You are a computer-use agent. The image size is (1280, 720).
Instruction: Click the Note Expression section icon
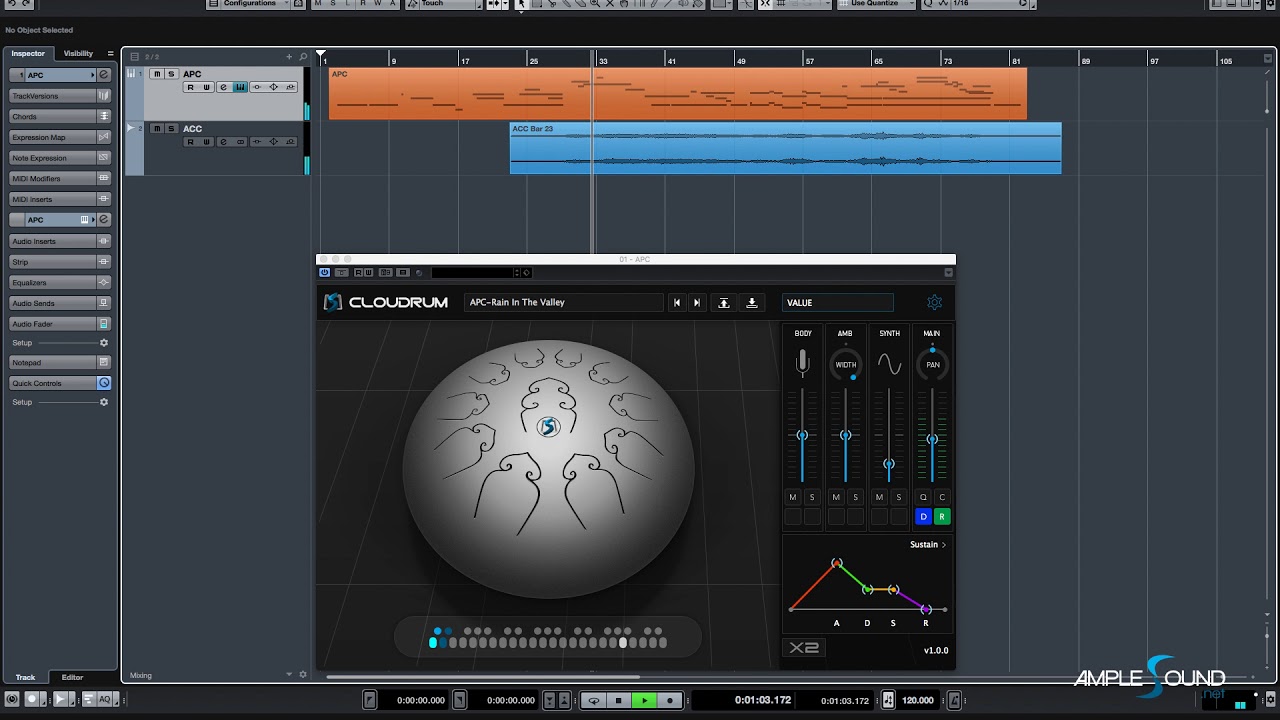(x=104, y=158)
